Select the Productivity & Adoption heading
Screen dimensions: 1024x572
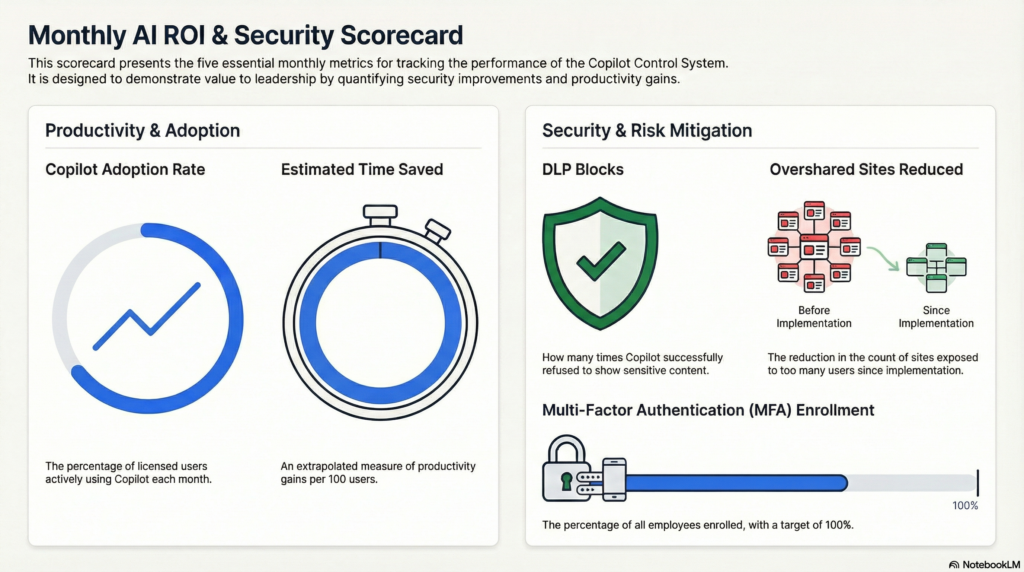click(142, 131)
